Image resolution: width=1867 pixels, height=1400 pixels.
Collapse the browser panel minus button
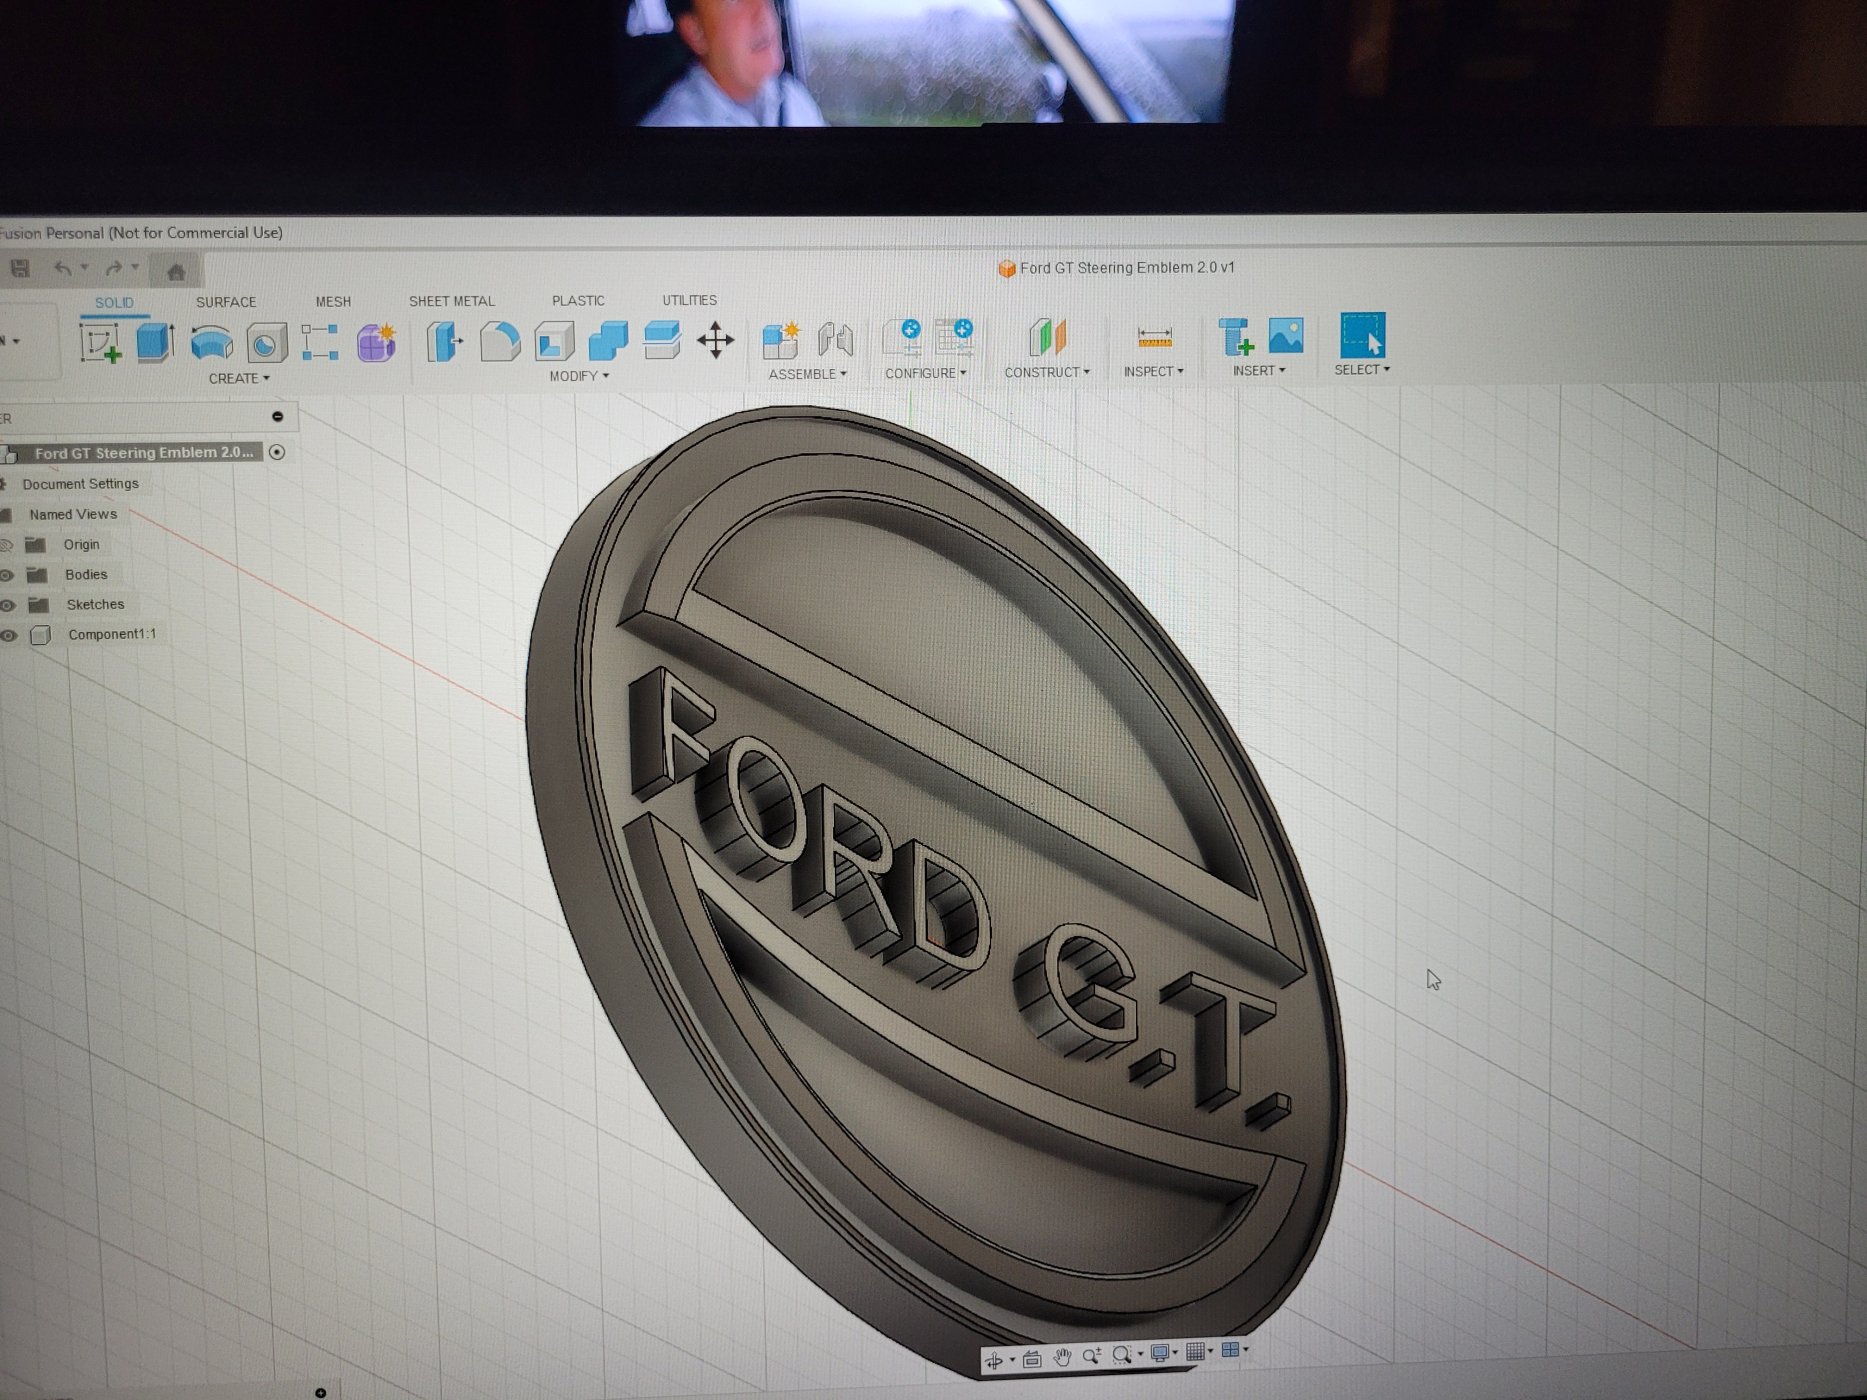(278, 416)
